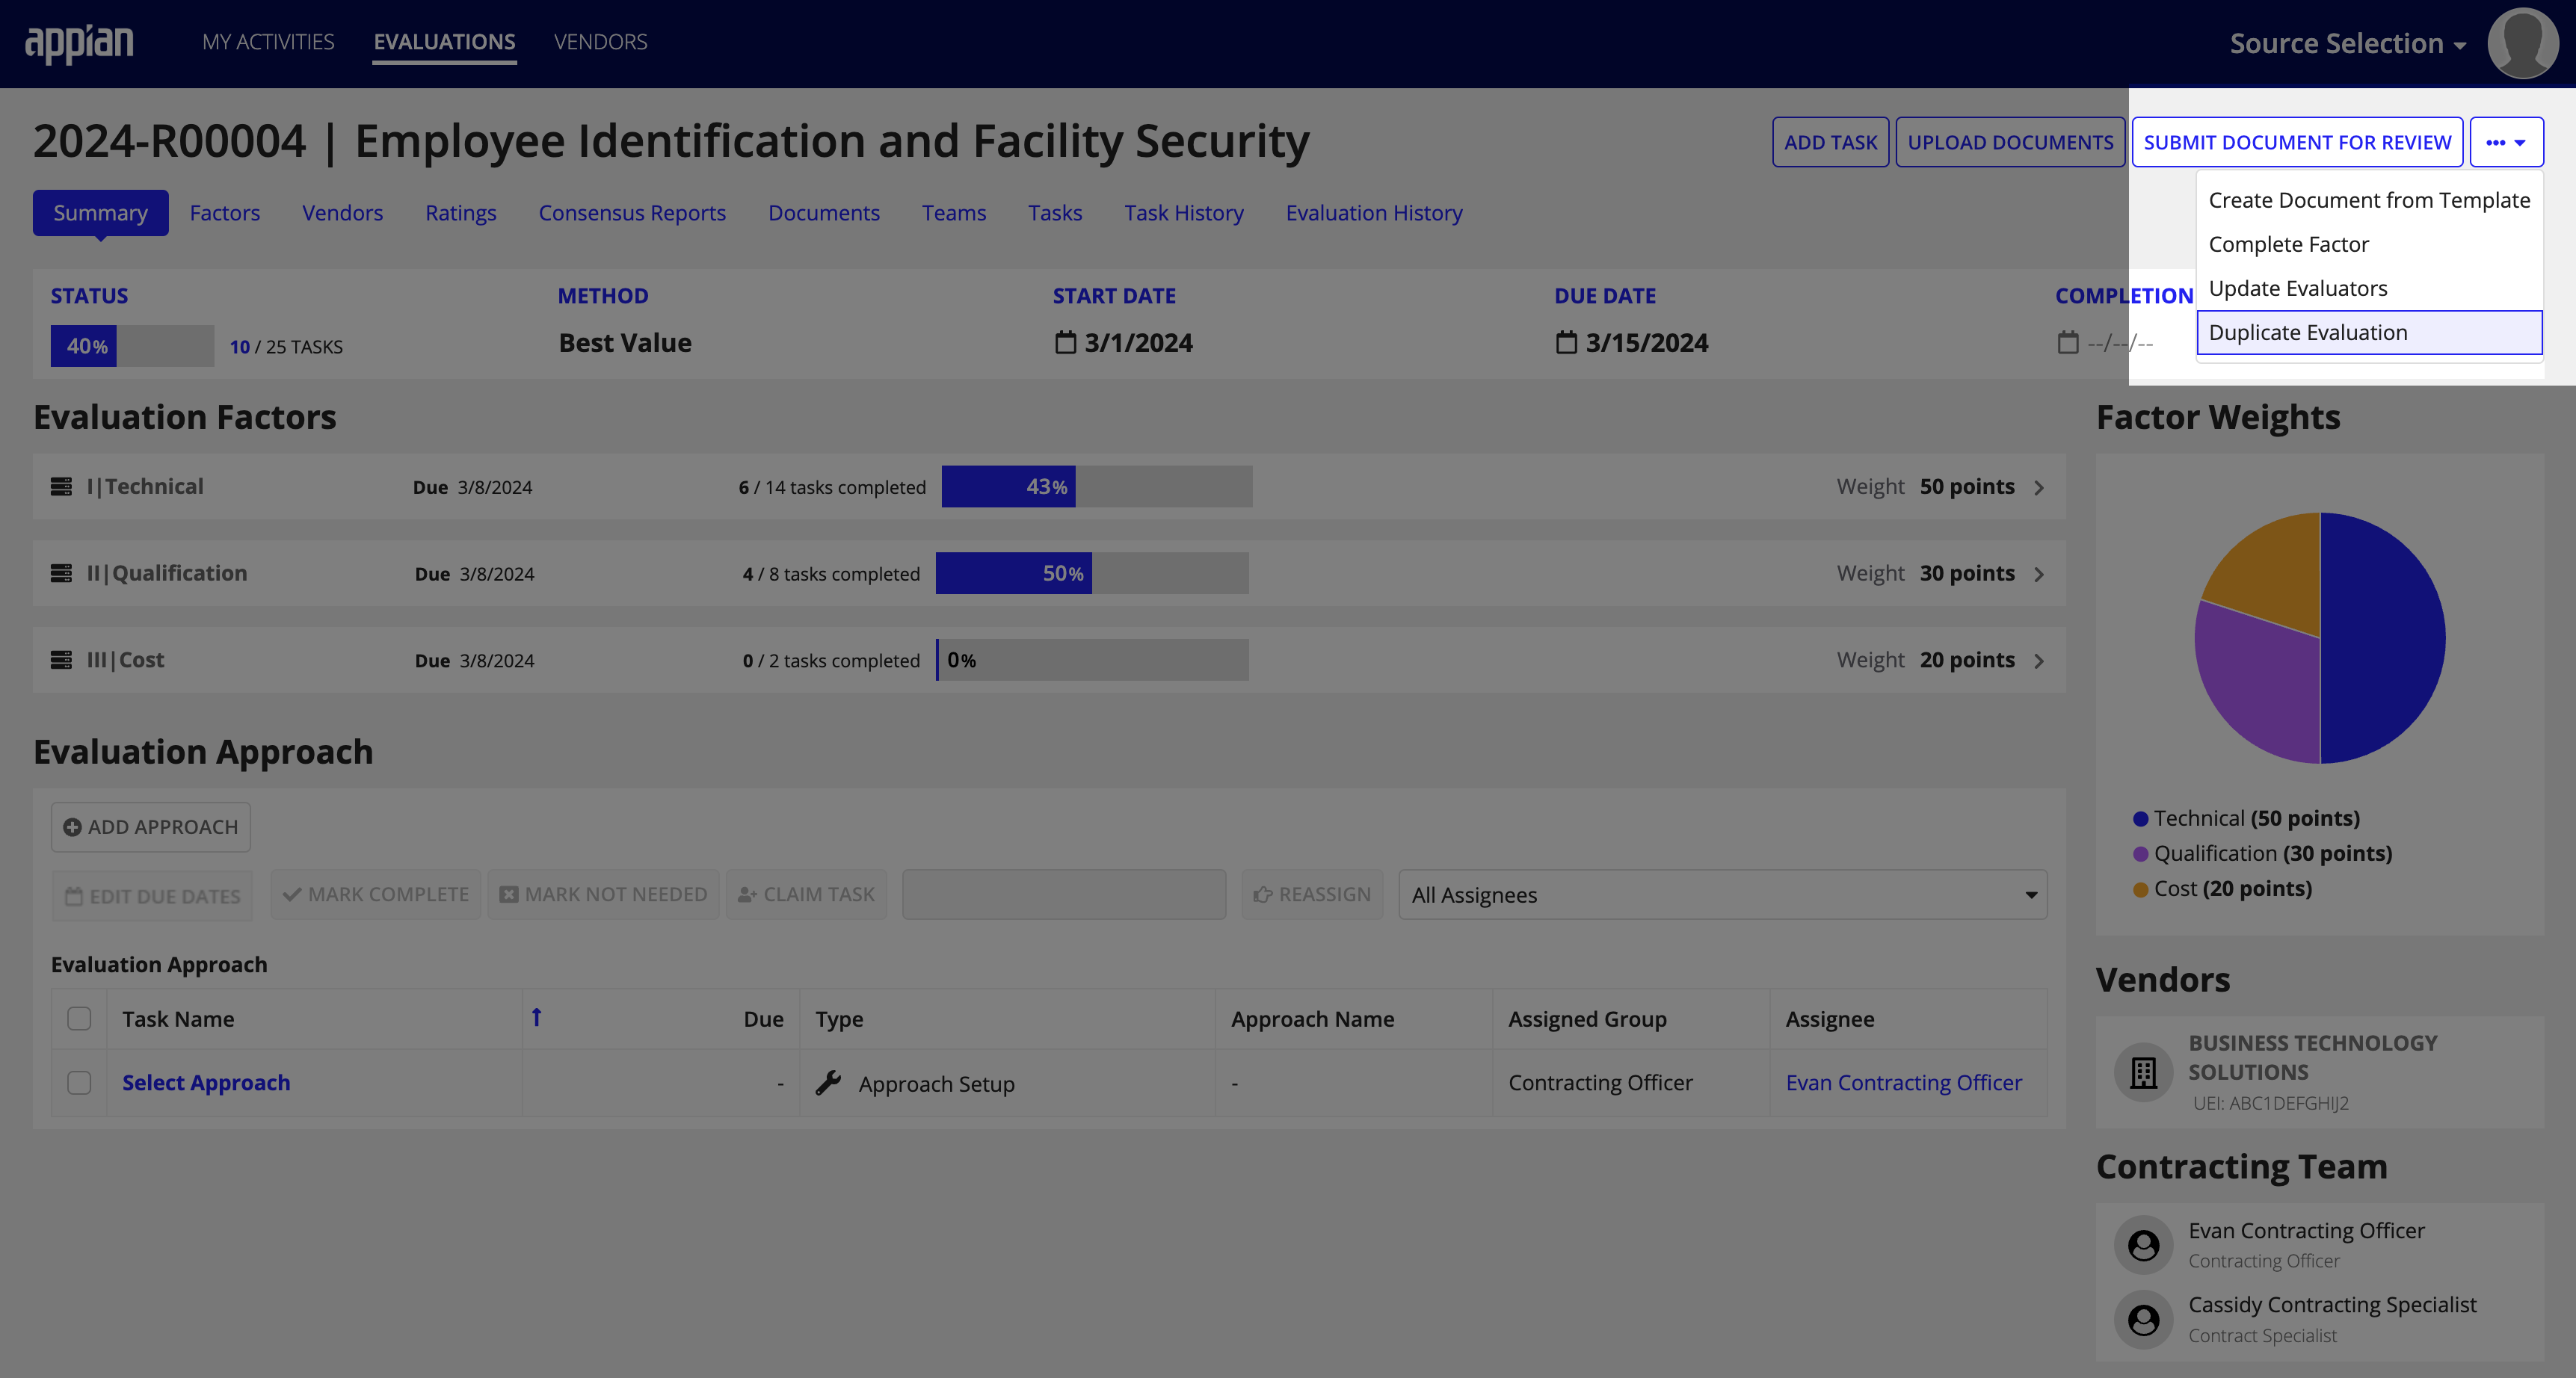Click the reorder handle icon for Technical factor
The image size is (2576, 1378).
60,486
